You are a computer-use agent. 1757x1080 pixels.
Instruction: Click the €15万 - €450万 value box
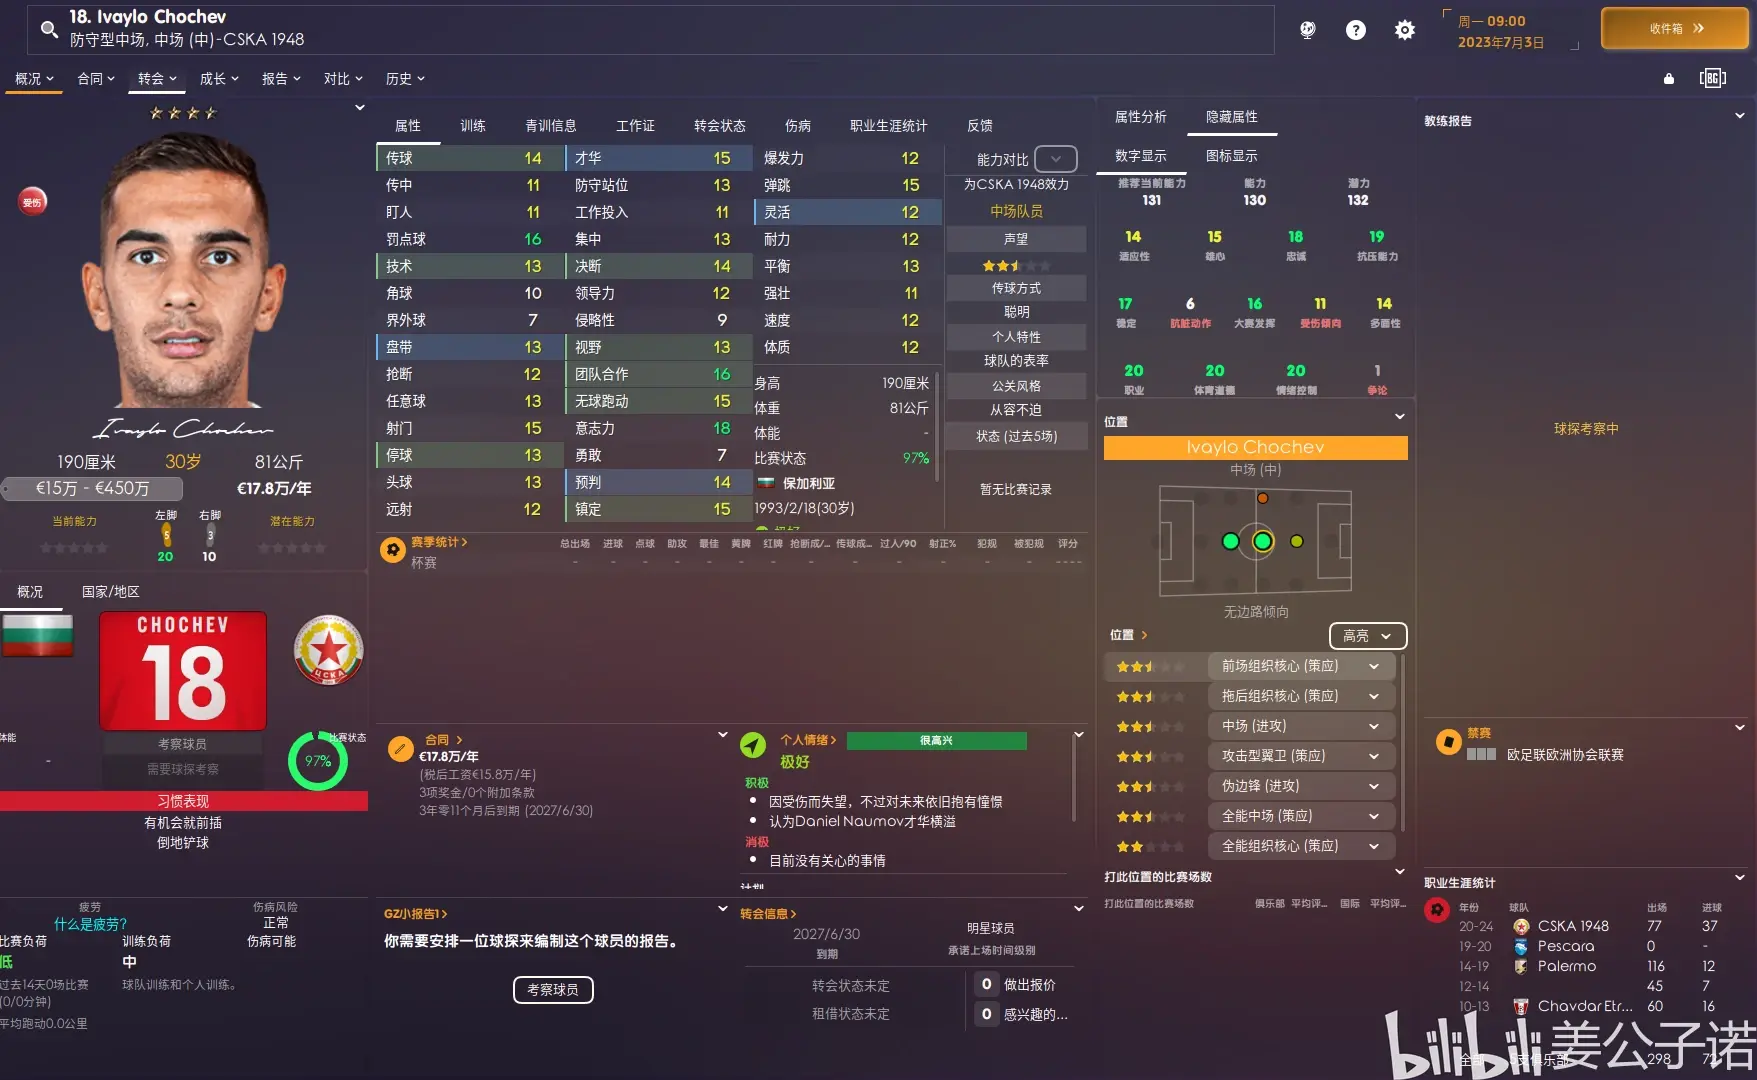[x=92, y=488]
